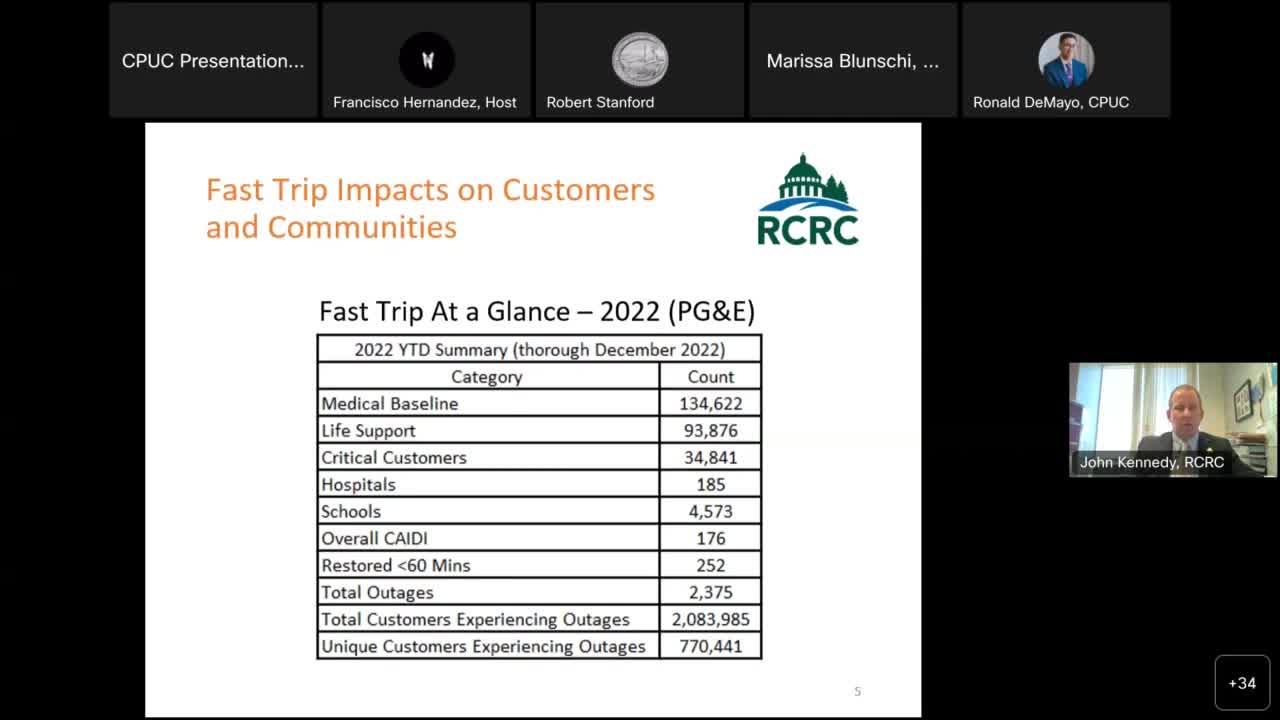Click the 'Restored <60 Mins' row label
The height and width of the screenshot is (720, 1280).
coord(396,566)
